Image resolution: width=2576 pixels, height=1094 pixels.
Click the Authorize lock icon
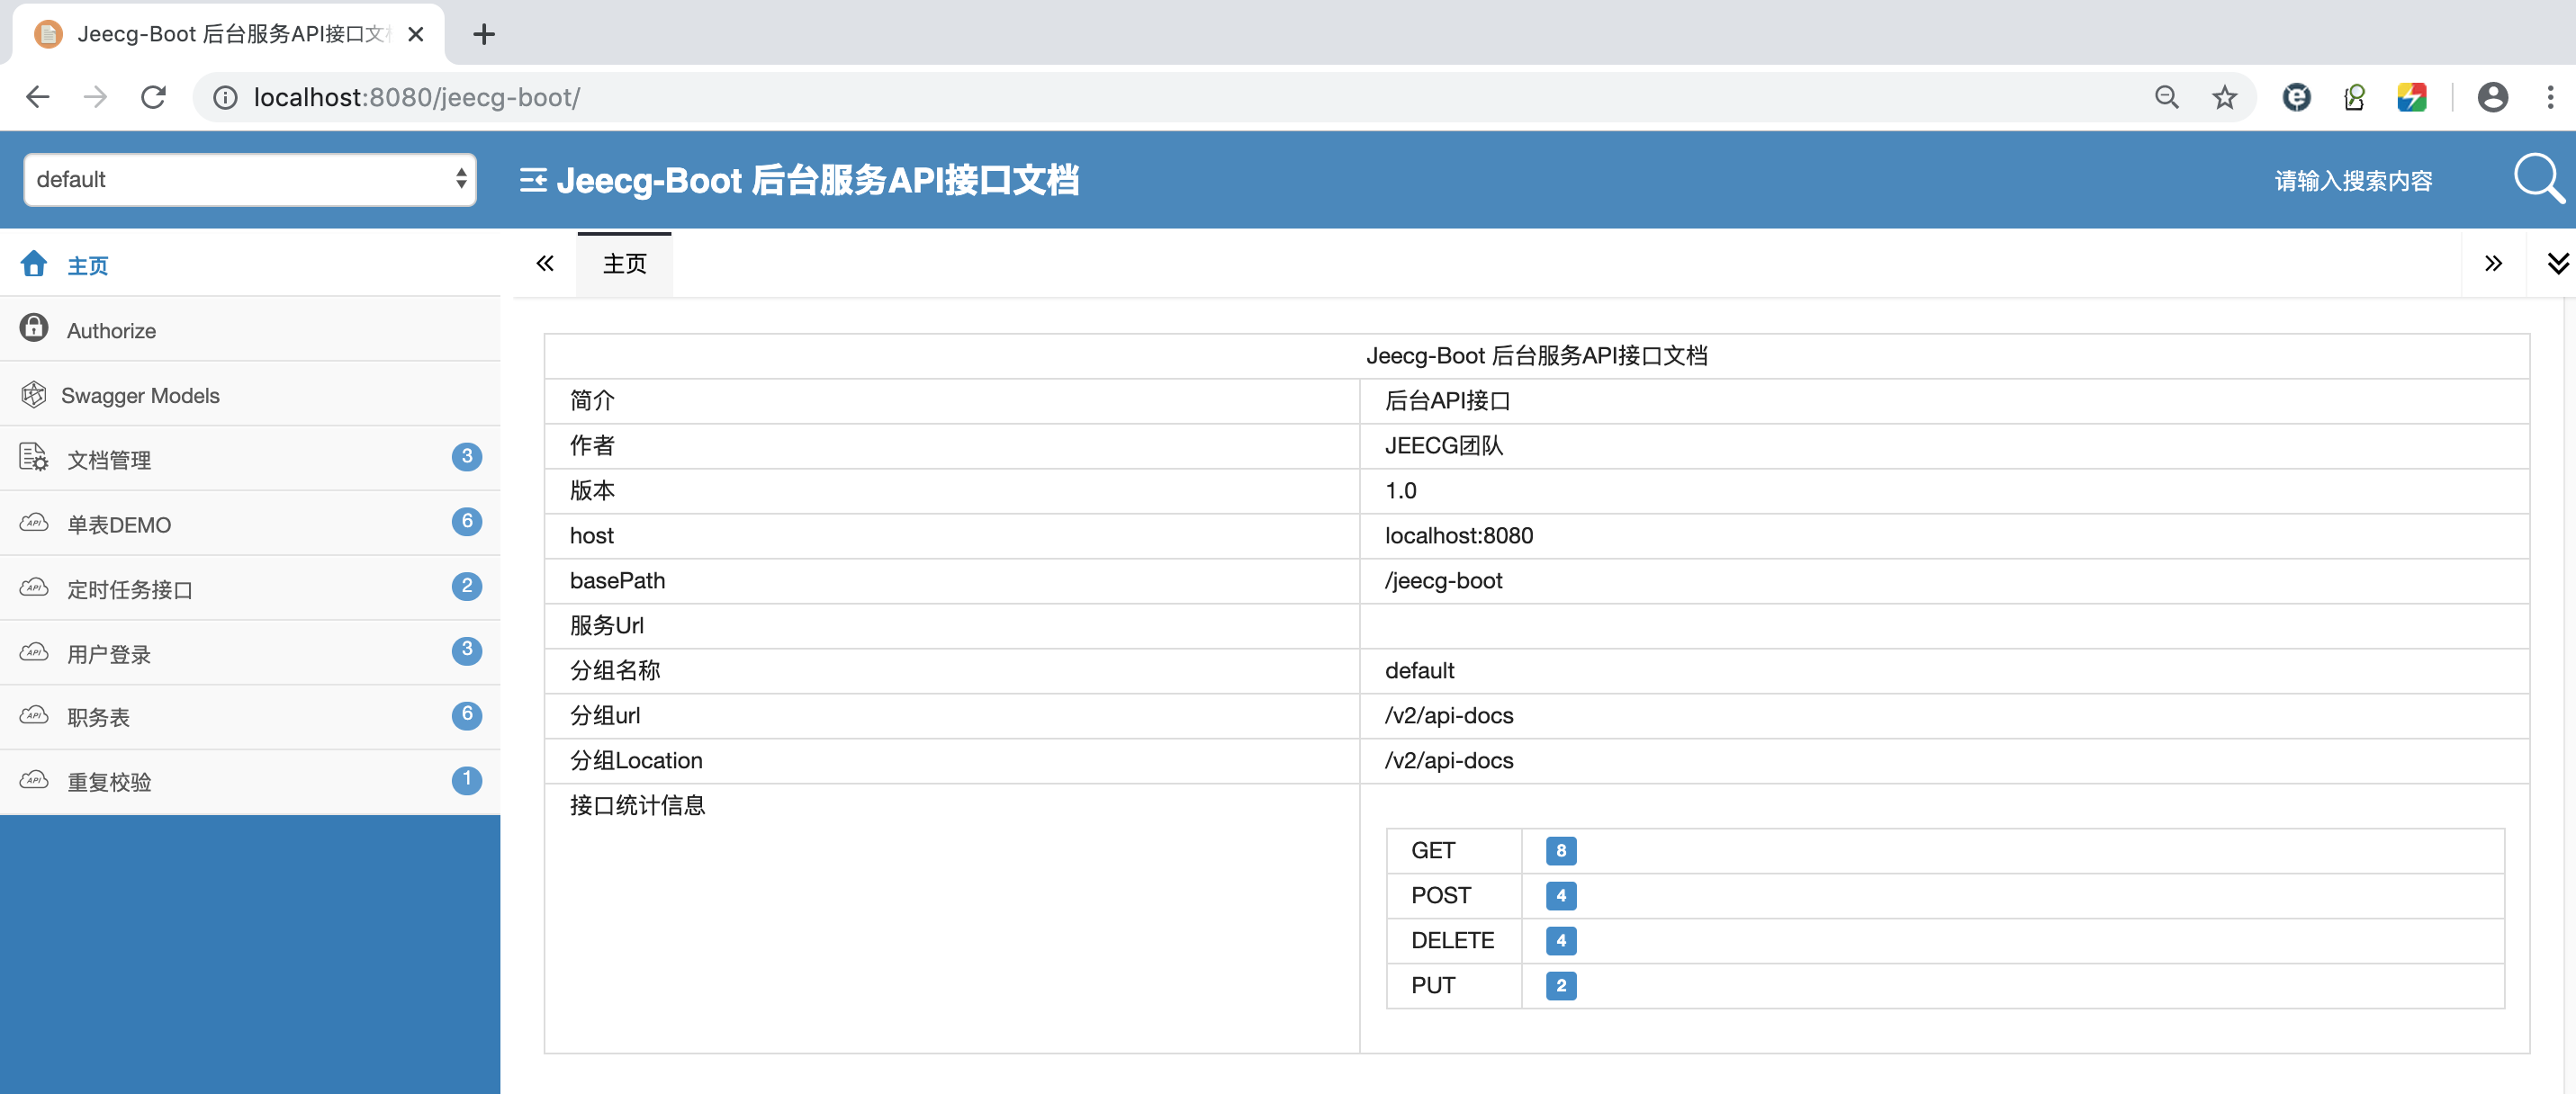click(x=34, y=329)
